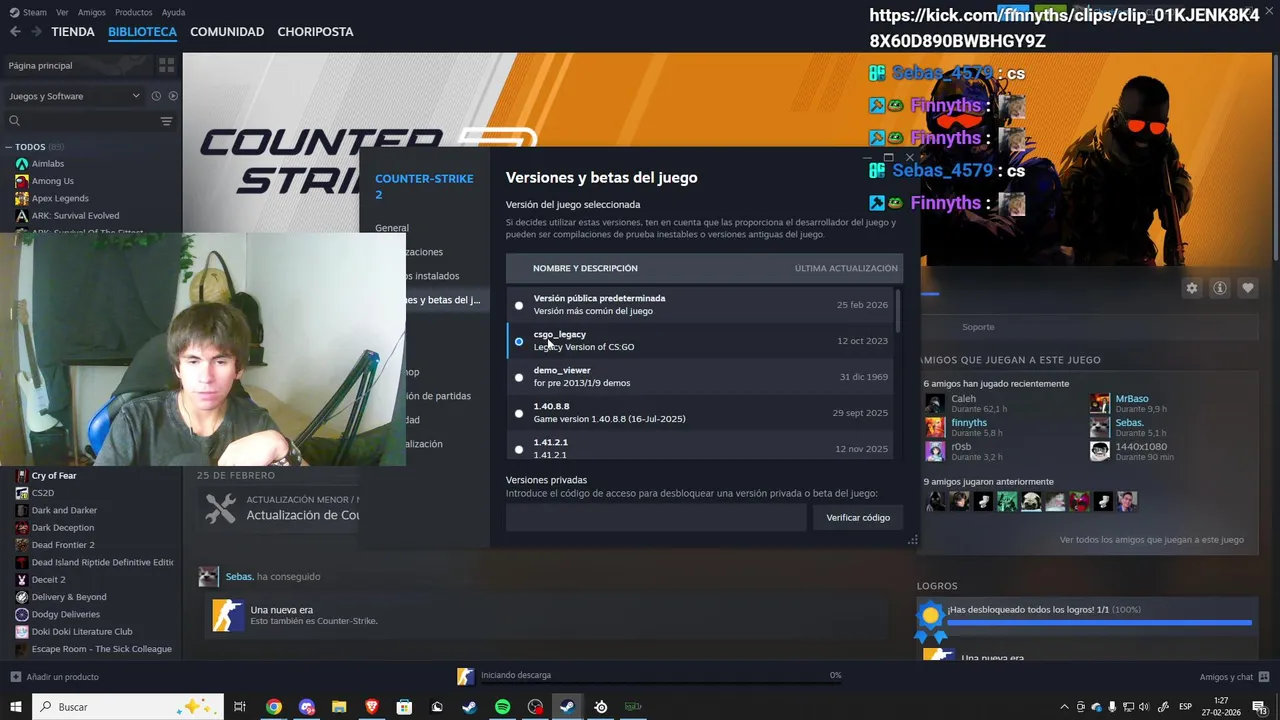Click the achievements progress bar
Viewport: 1280px width, 720px height.
pos(1100,623)
